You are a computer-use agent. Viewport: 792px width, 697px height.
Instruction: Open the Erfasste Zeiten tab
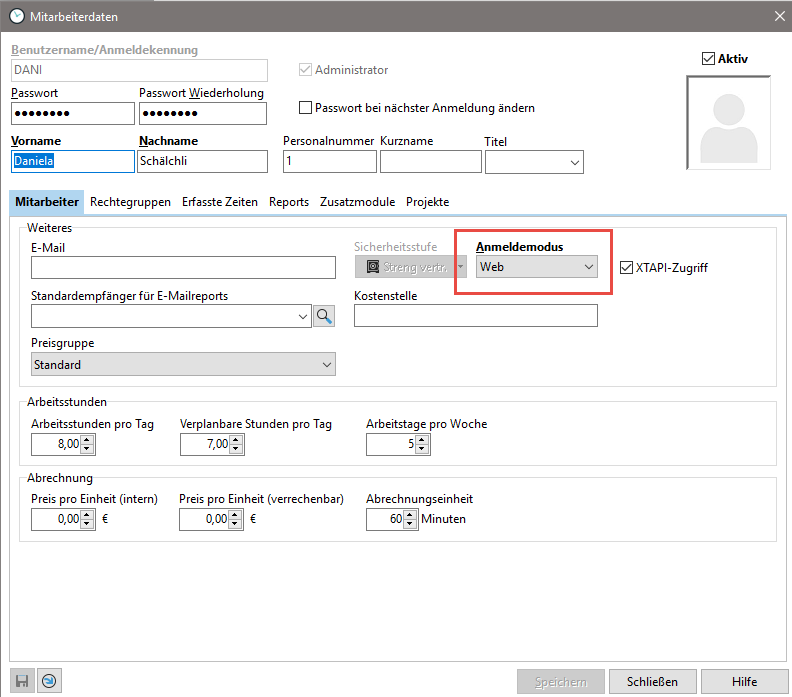click(x=219, y=202)
